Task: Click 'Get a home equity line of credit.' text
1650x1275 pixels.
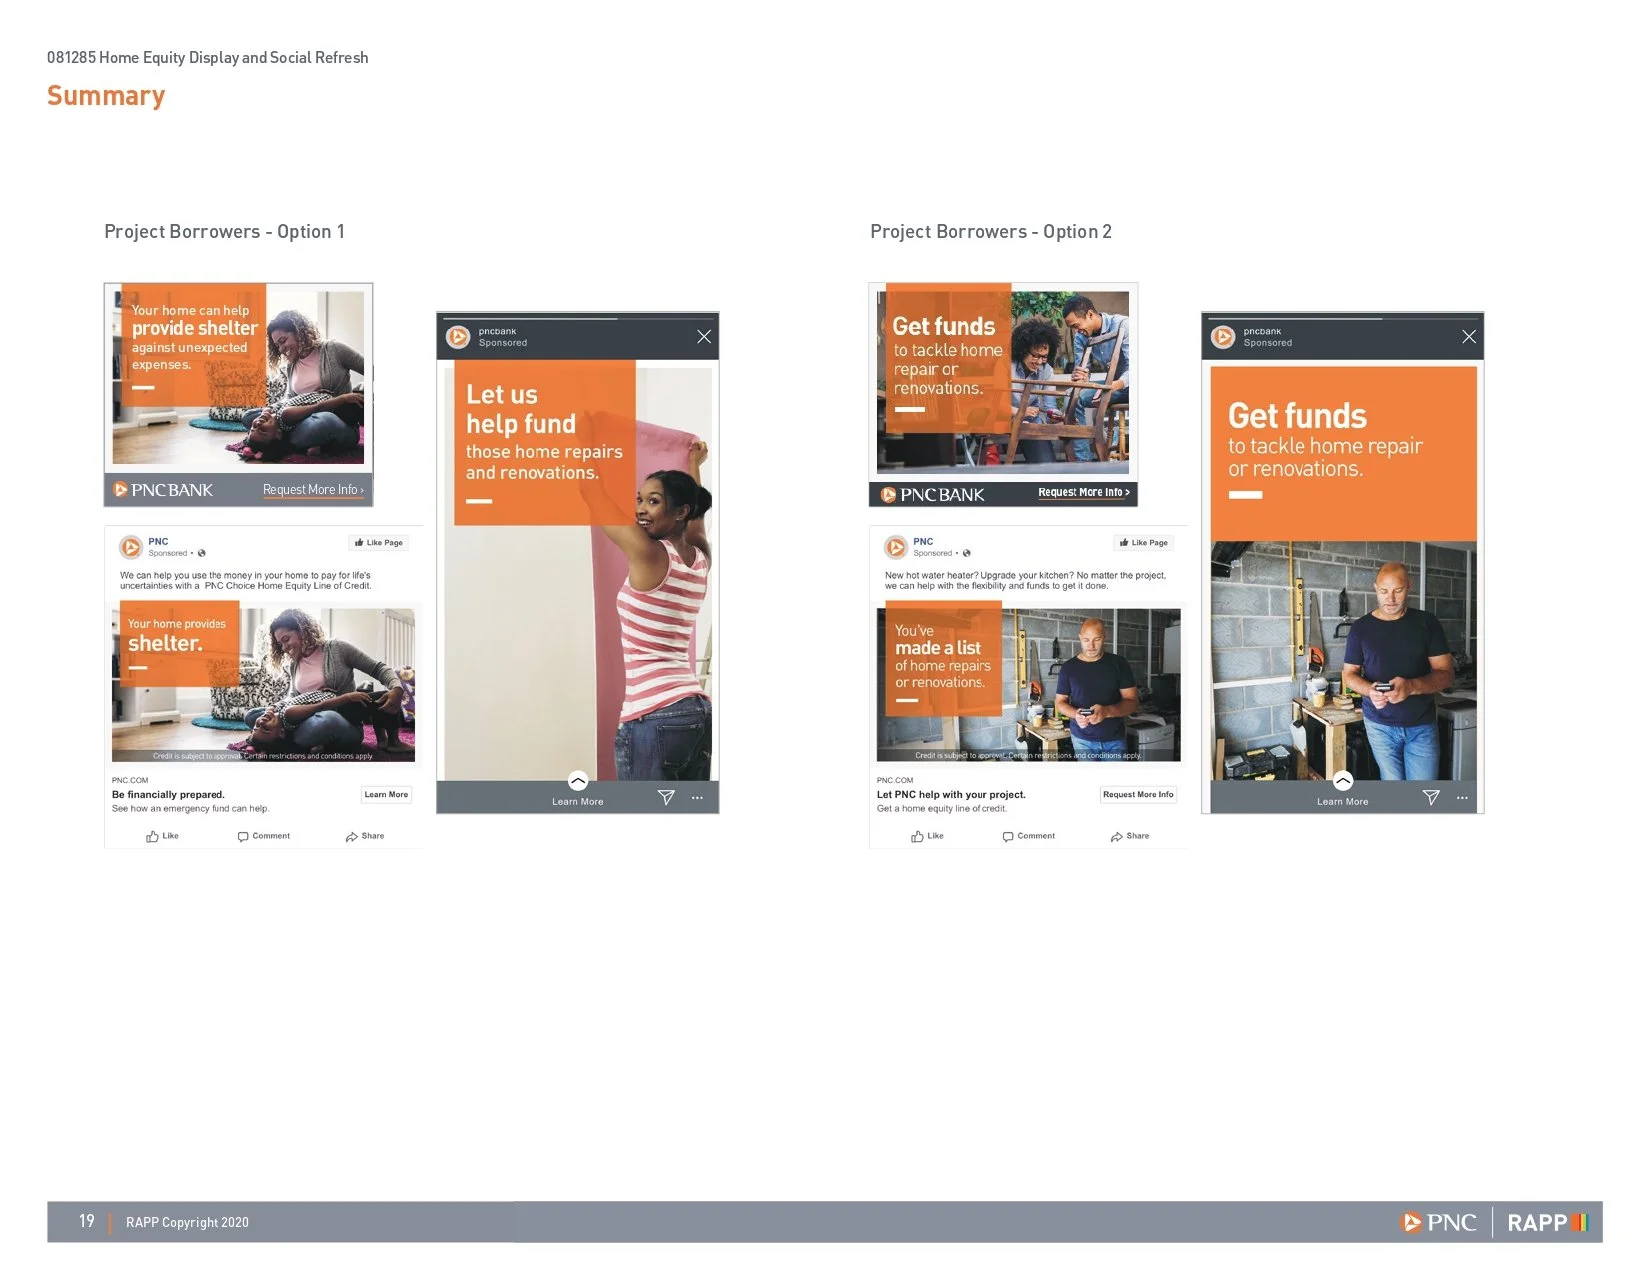Action: click(942, 809)
